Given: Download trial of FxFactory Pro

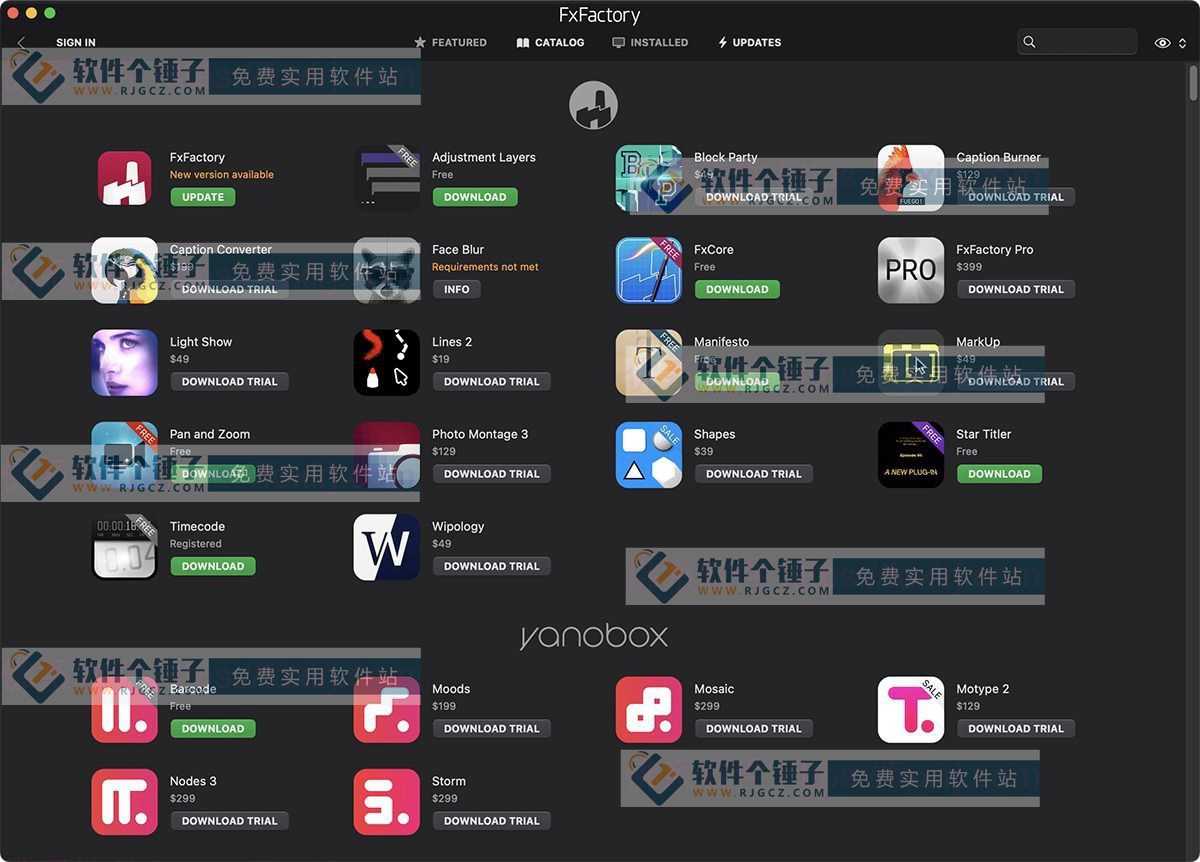Looking at the screenshot, I should 1016,289.
